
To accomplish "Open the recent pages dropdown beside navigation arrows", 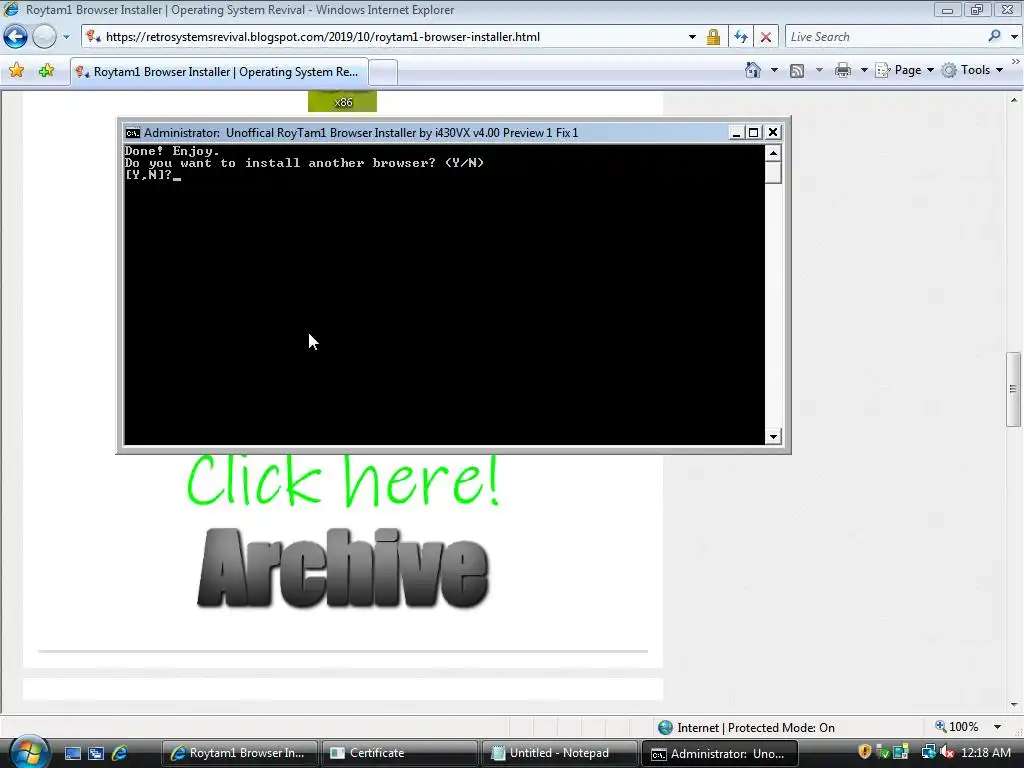I will 66,37.
